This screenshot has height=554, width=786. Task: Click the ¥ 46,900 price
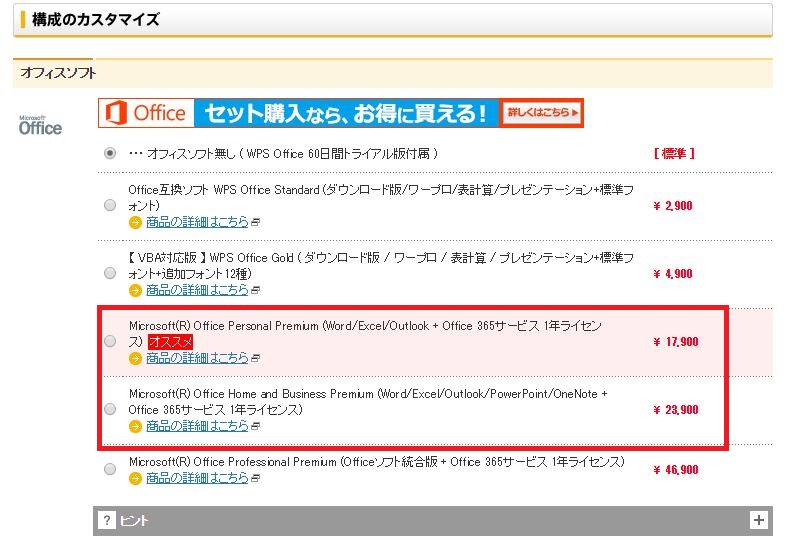(676, 470)
